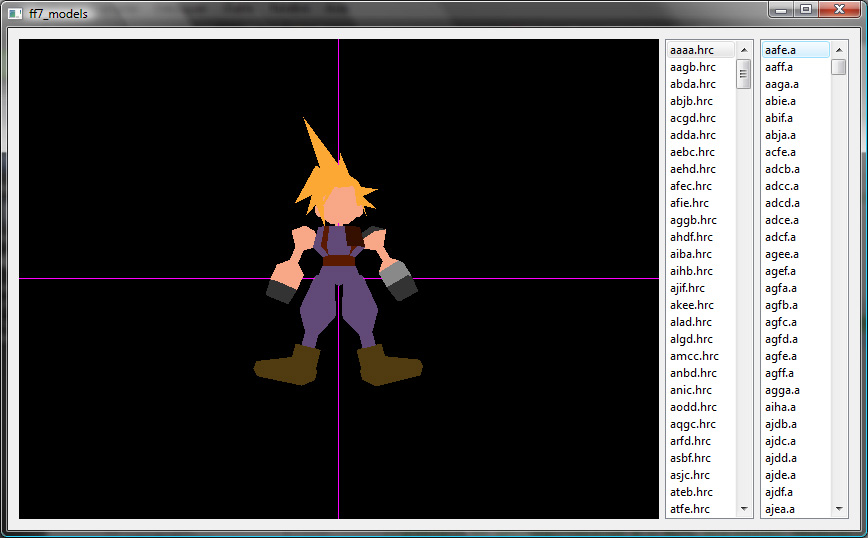The image size is (868, 538).
Task: Load the aehd.hrc model
Action: pos(701,169)
